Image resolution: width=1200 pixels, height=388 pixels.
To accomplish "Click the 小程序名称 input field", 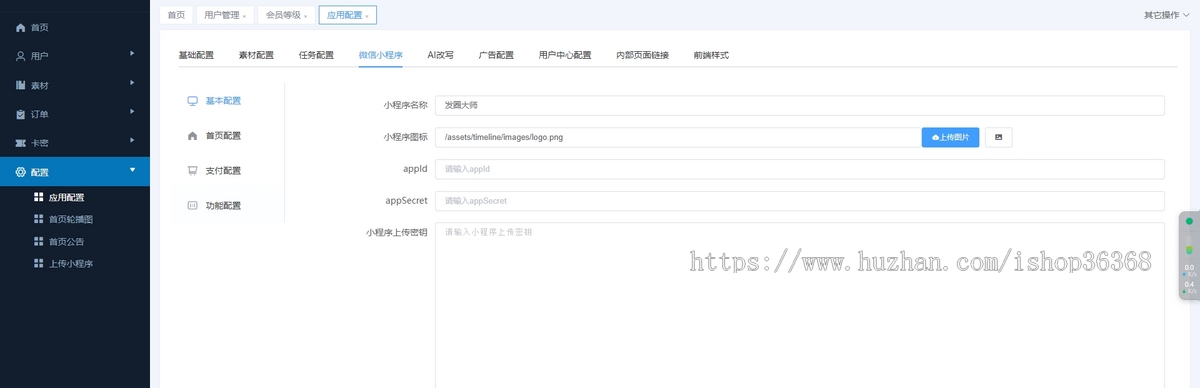I will point(800,105).
